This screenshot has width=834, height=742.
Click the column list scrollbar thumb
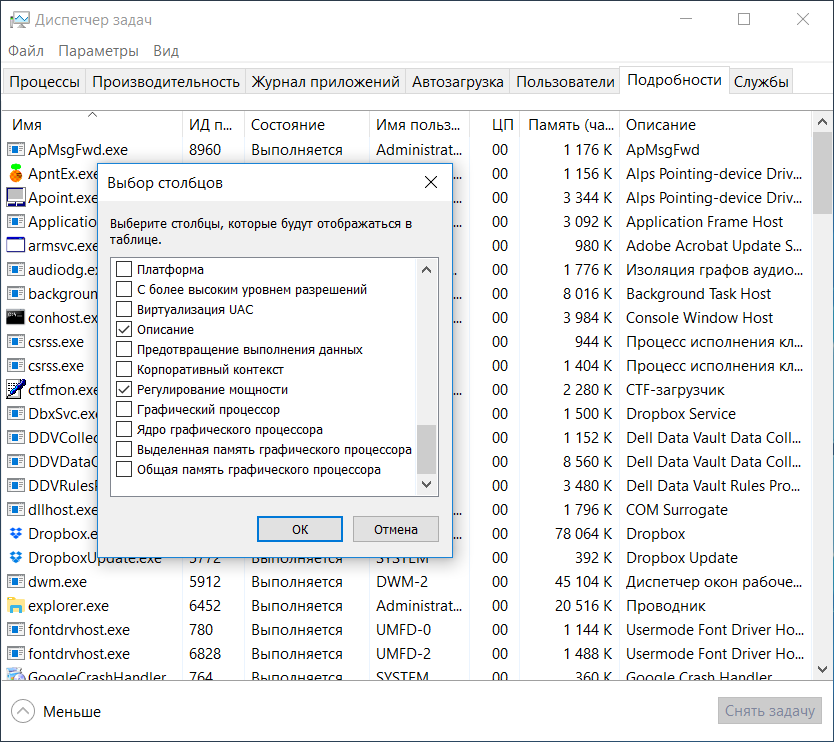427,448
